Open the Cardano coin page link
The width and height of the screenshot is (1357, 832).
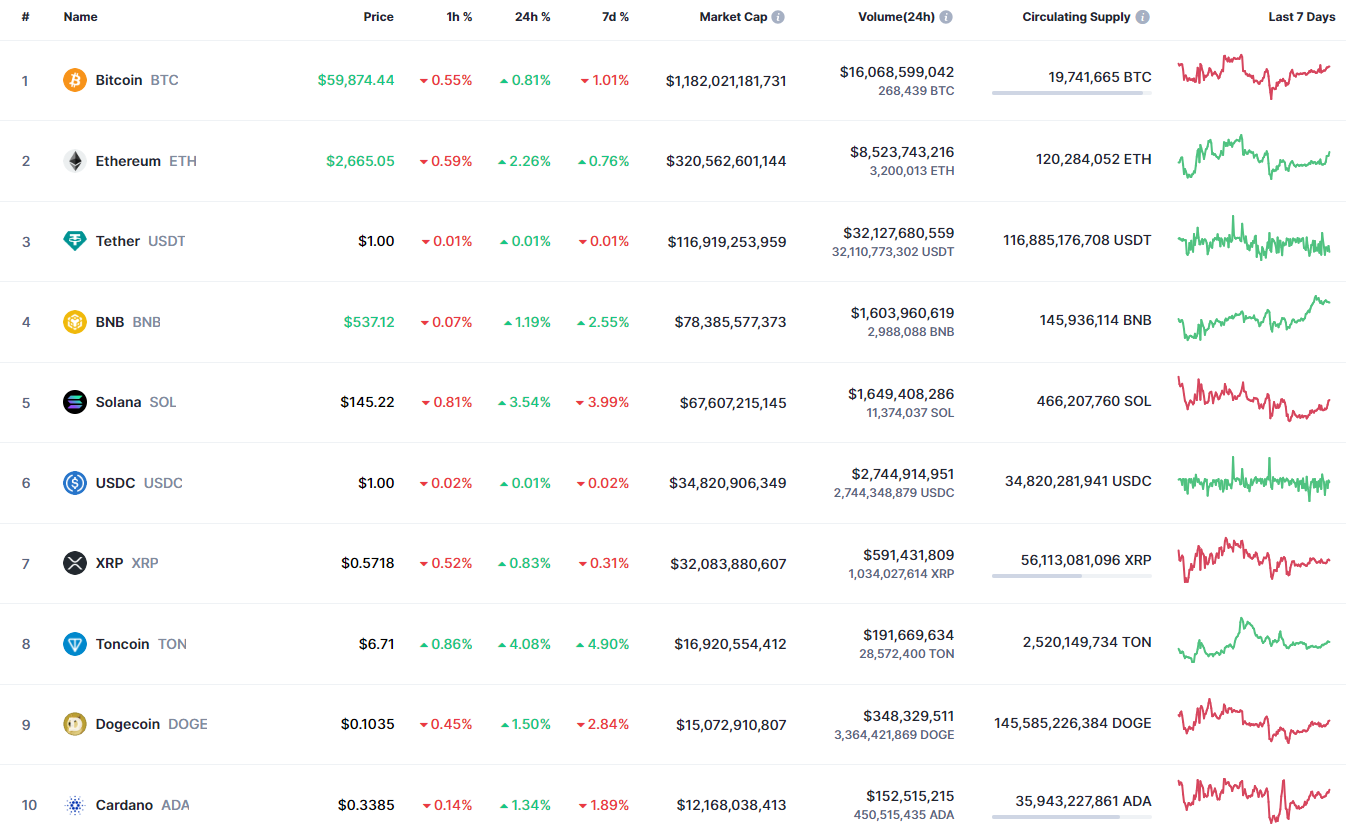click(142, 805)
